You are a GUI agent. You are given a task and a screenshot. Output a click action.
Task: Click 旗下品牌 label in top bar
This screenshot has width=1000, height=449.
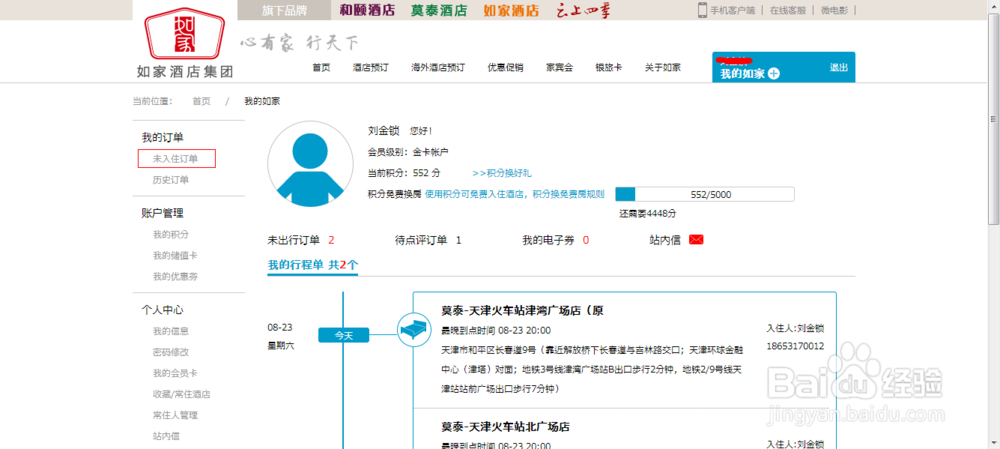(x=284, y=10)
